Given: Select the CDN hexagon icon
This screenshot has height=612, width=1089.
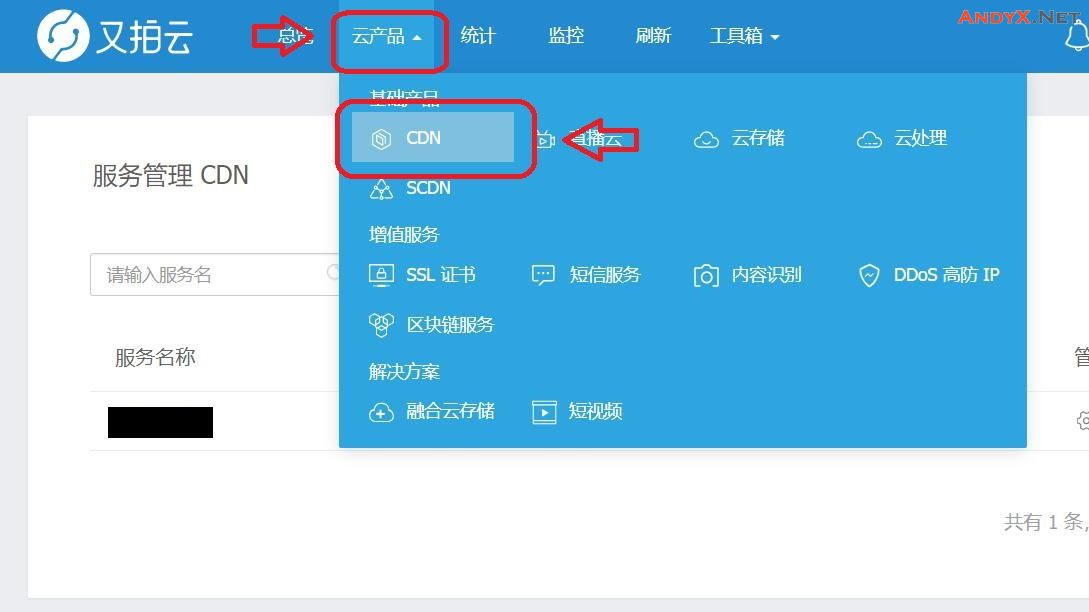Looking at the screenshot, I should [x=381, y=139].
